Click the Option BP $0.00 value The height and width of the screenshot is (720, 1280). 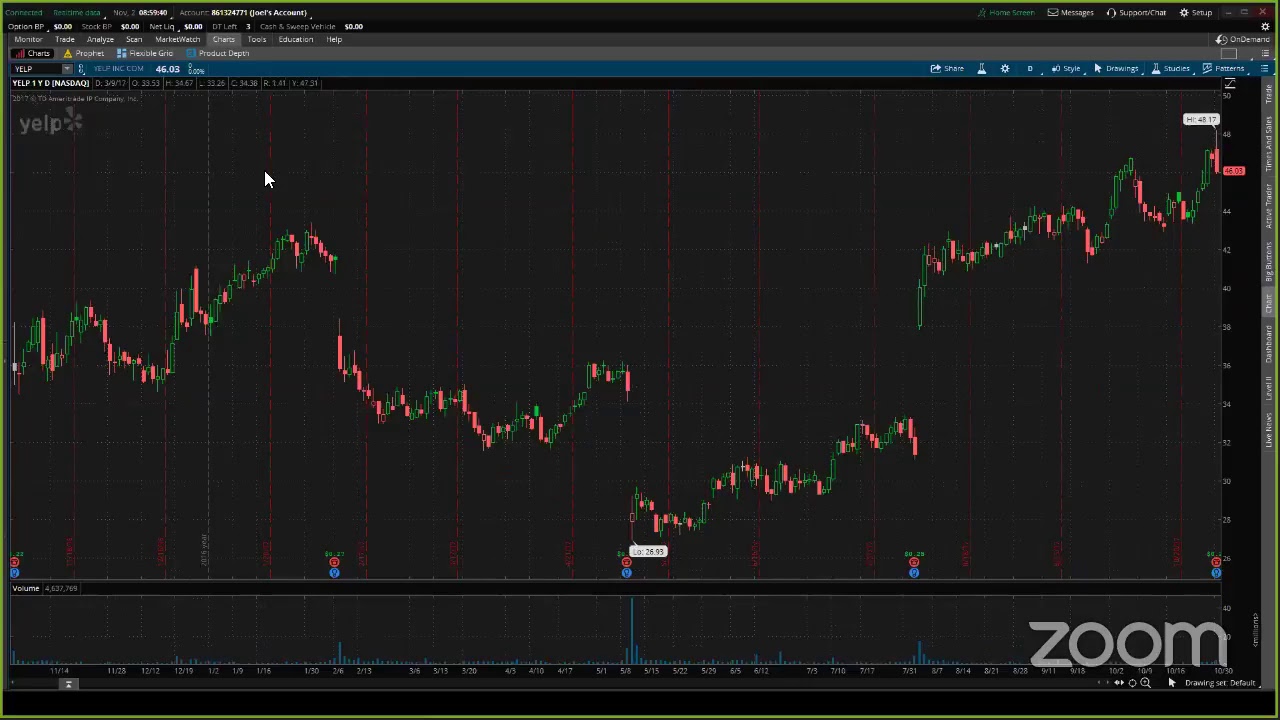(x=62, y=27)
